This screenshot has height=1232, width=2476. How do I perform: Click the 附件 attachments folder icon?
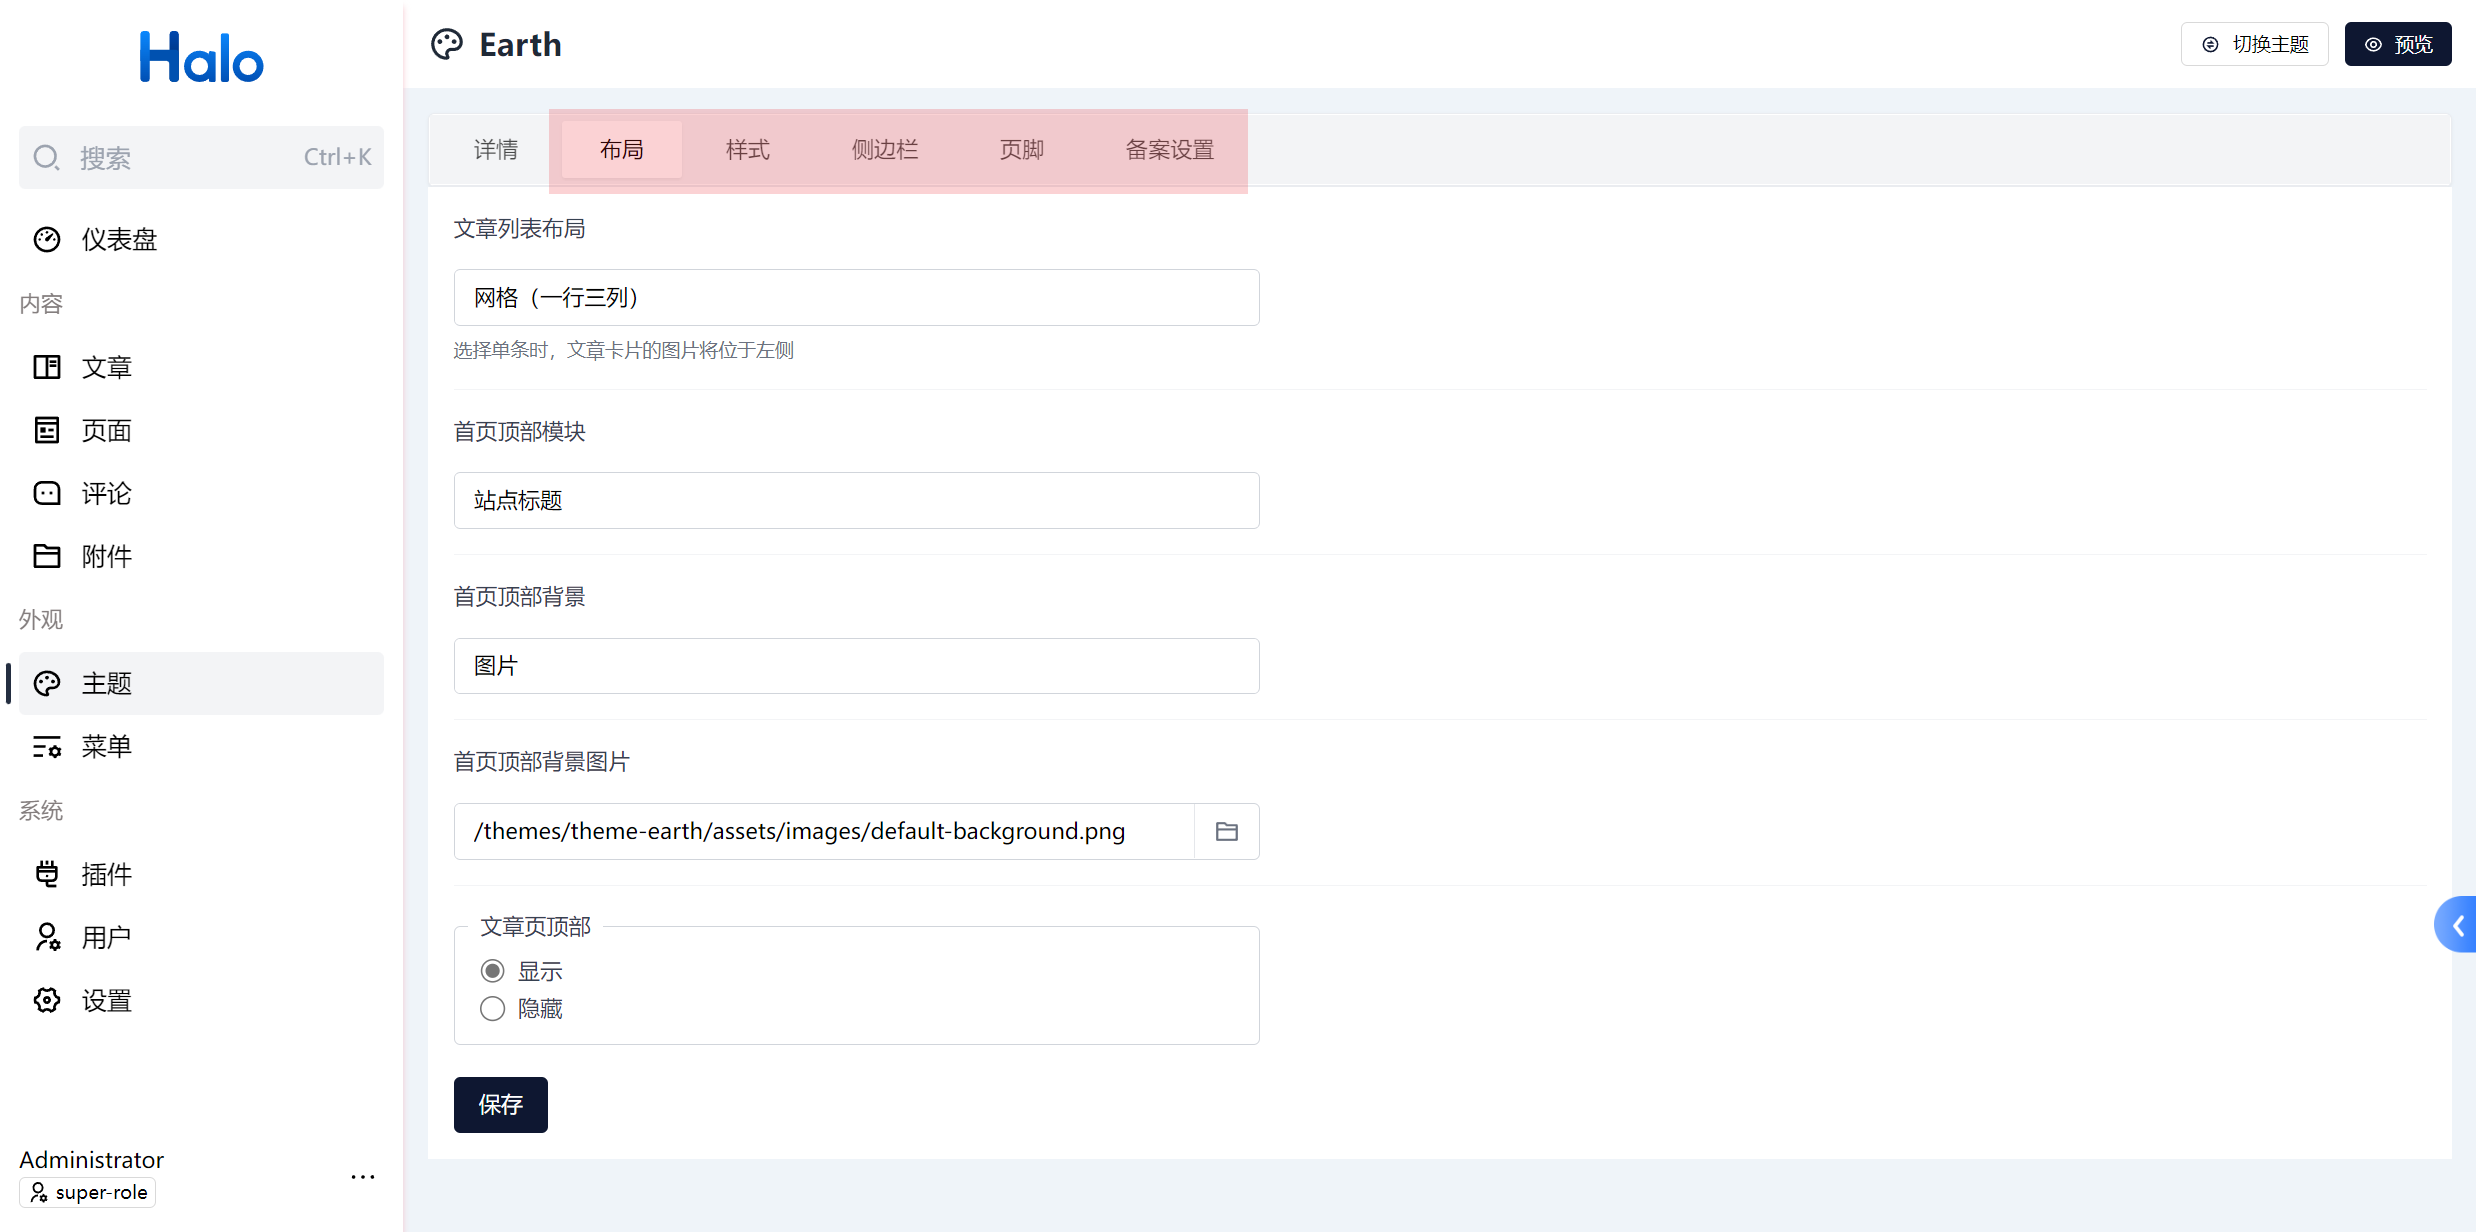click(47, 556)
